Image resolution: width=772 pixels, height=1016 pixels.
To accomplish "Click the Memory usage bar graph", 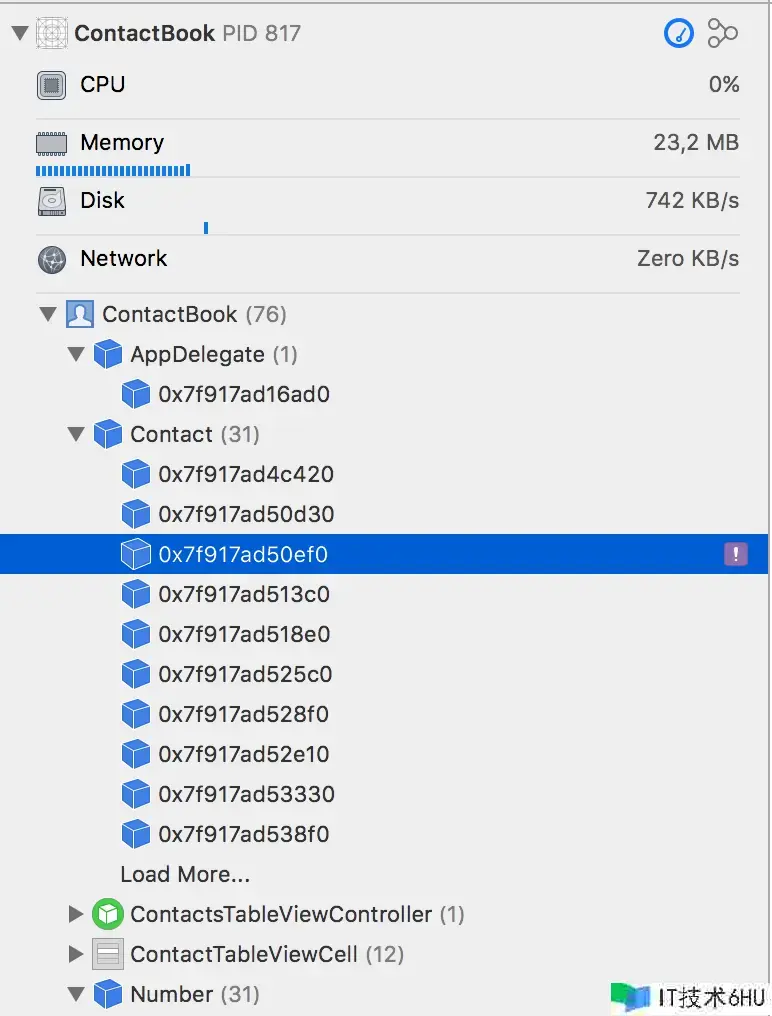I will coord(113,171).
